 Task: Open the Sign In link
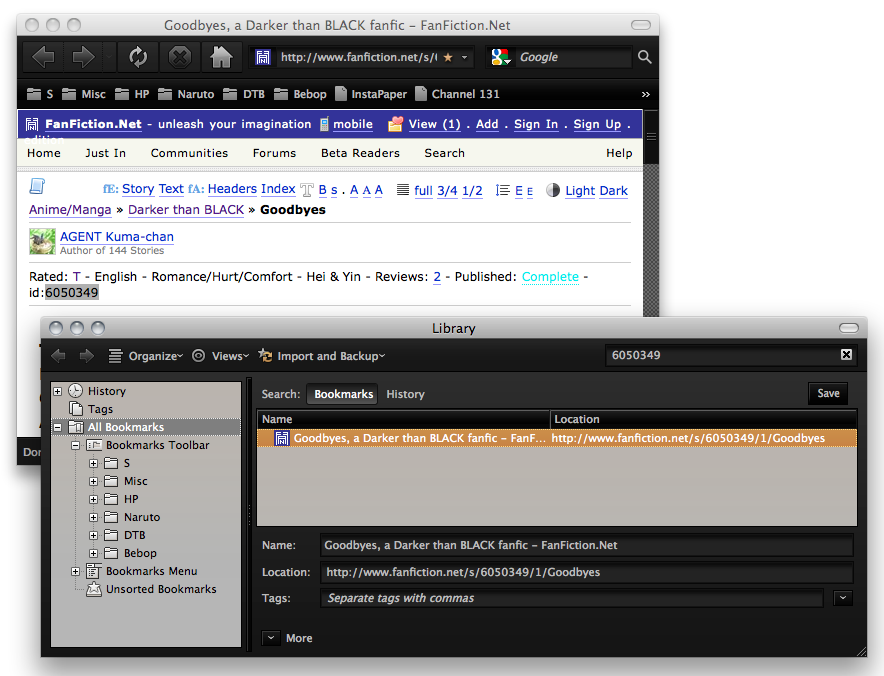tap(536, 124)
